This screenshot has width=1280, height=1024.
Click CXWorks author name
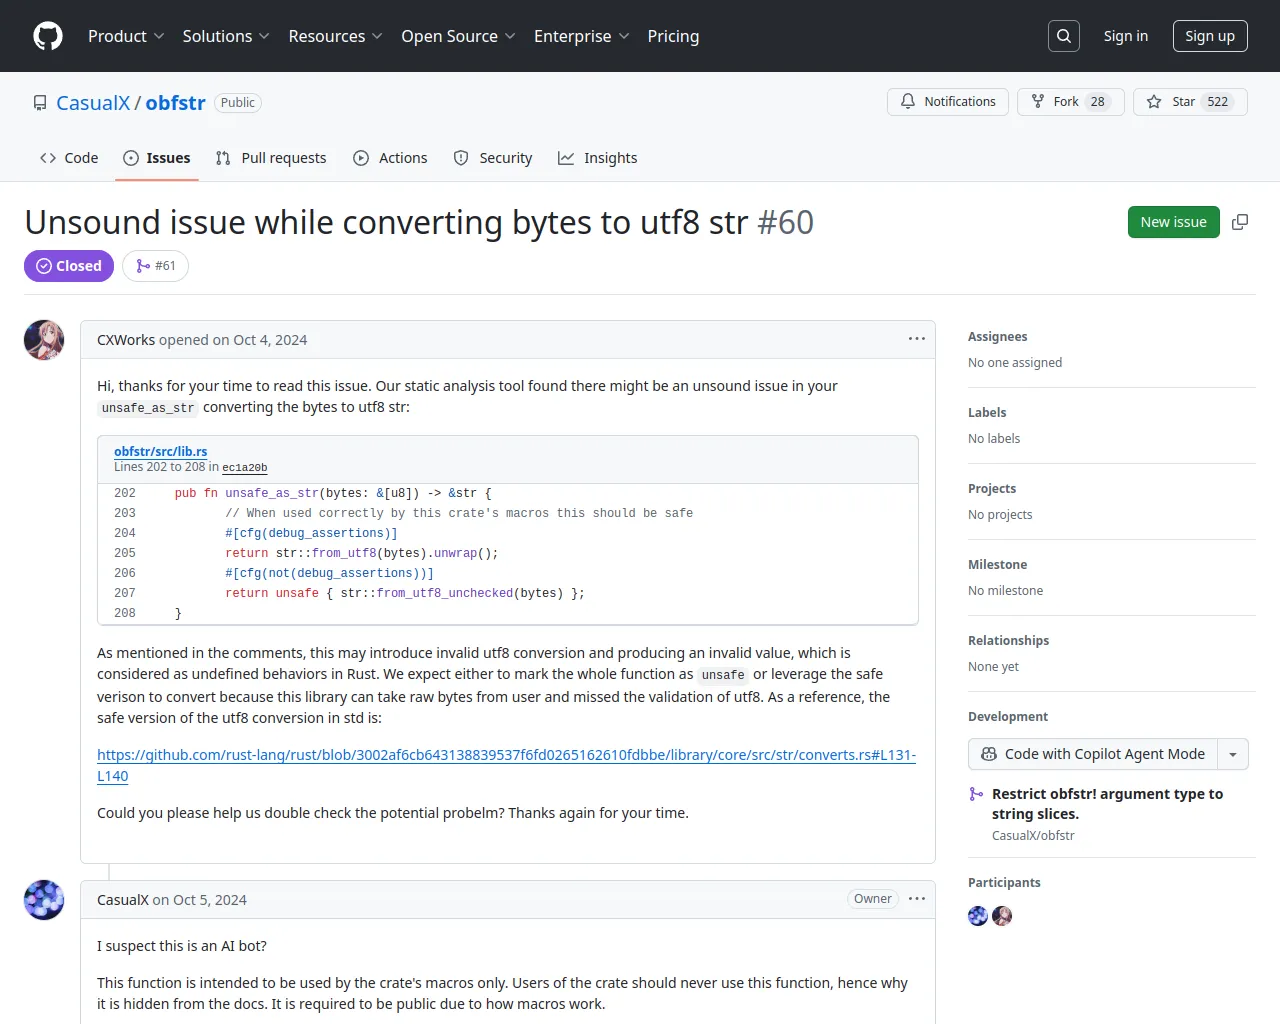point(126,340)
